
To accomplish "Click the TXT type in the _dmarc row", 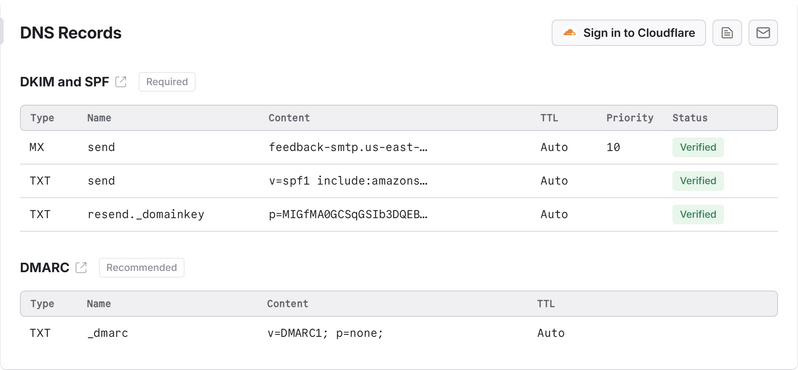I will (40, 333).
